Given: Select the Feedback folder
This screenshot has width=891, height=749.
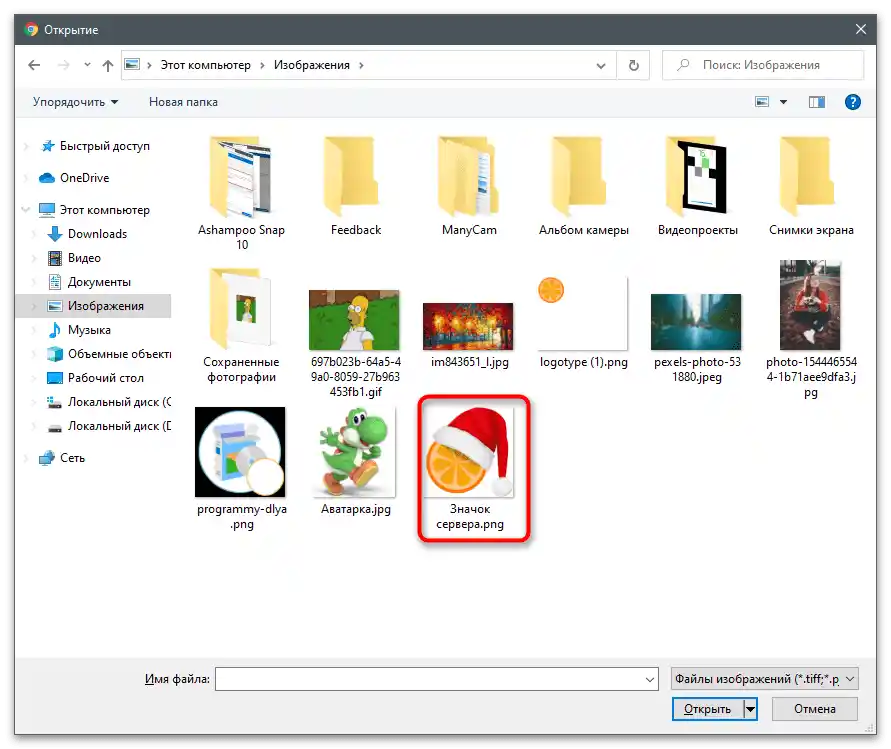Looking at the screenshot, I should pyautogui.click(x=356, y=188).
